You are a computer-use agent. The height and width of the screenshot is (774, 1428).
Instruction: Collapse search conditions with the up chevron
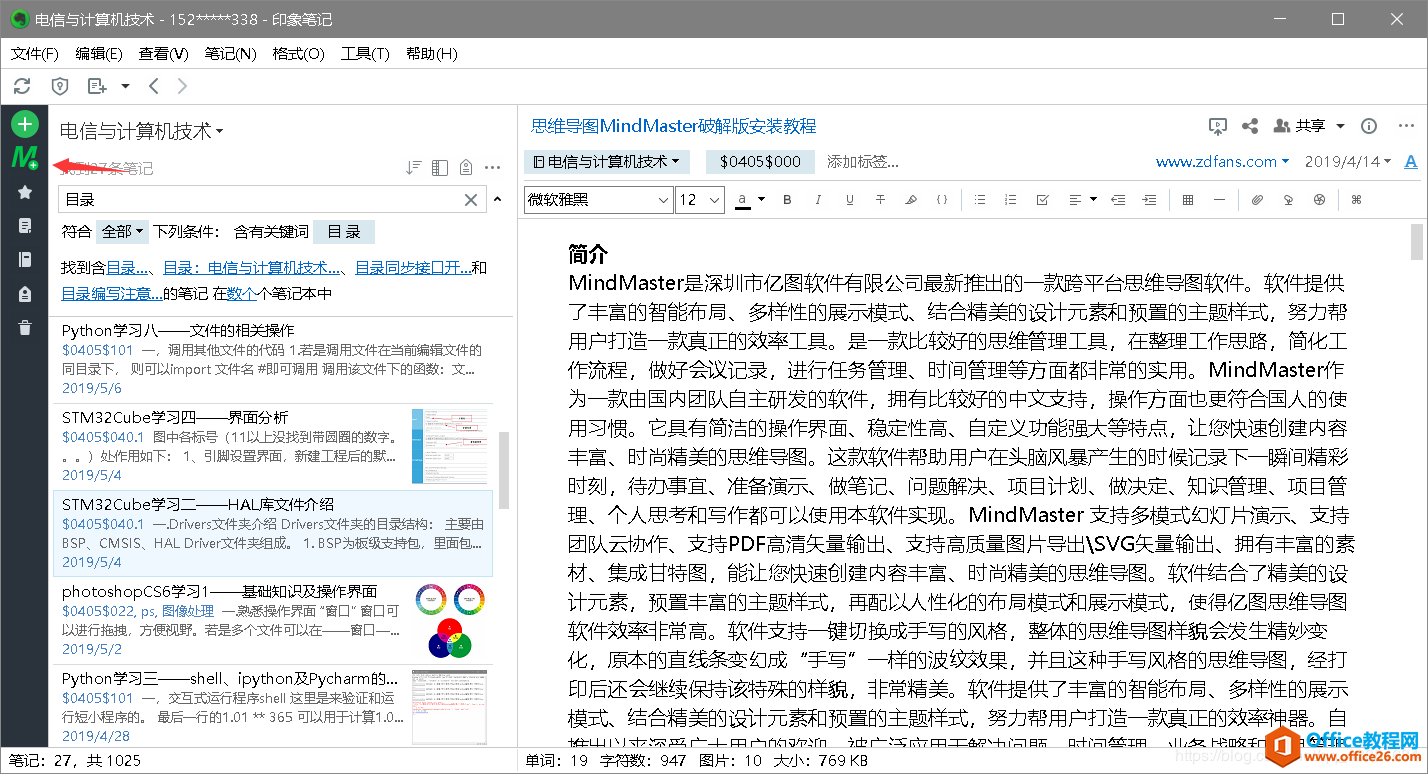click(x=497, y=199)
